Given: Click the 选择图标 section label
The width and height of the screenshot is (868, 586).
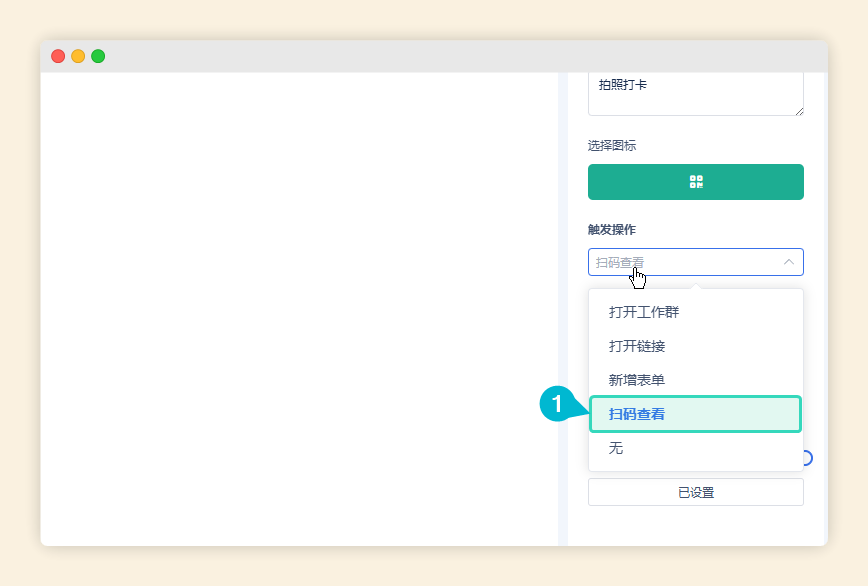Looking at the screenshot, I should pos(609,145).
